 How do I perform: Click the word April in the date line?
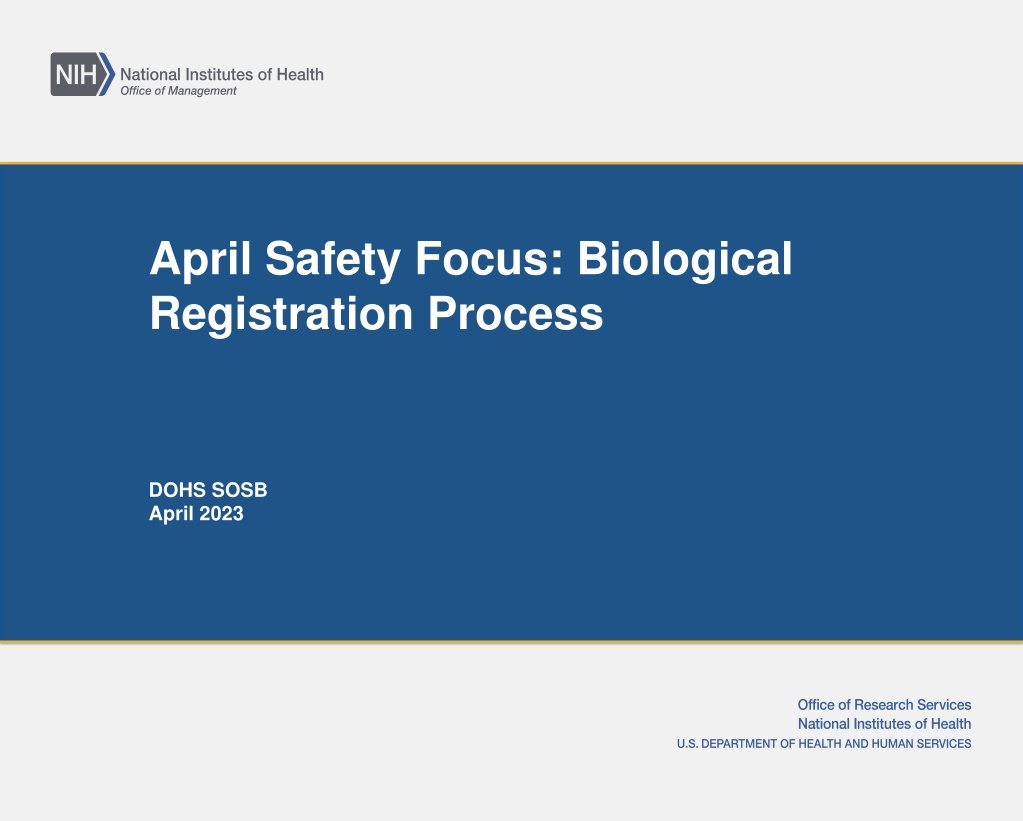point(171,514)
